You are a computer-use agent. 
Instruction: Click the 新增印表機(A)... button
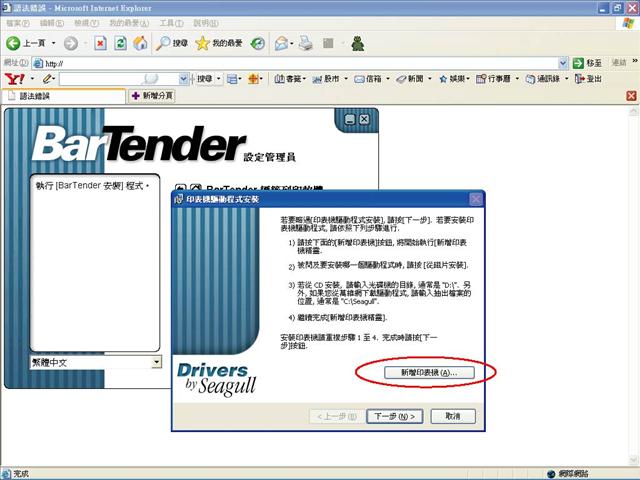(x=429, y=372)
